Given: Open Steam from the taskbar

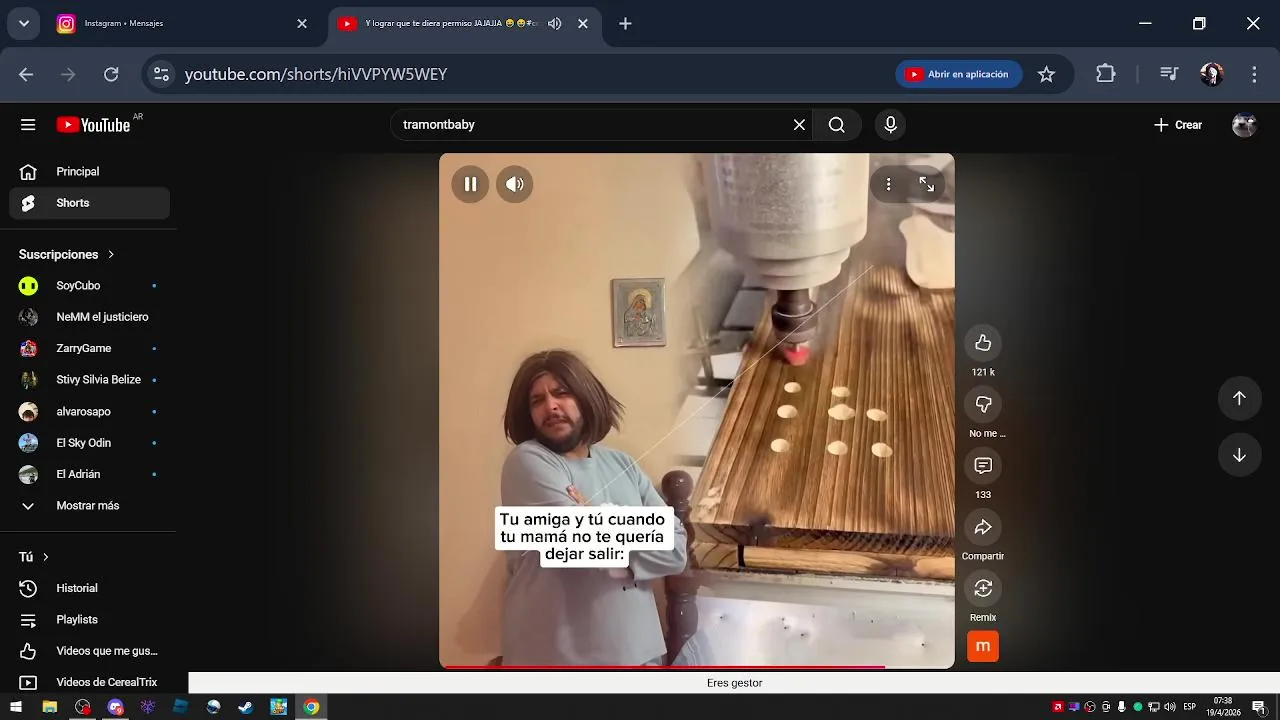Looking at the screenshot, I should [x=245, y=707].
